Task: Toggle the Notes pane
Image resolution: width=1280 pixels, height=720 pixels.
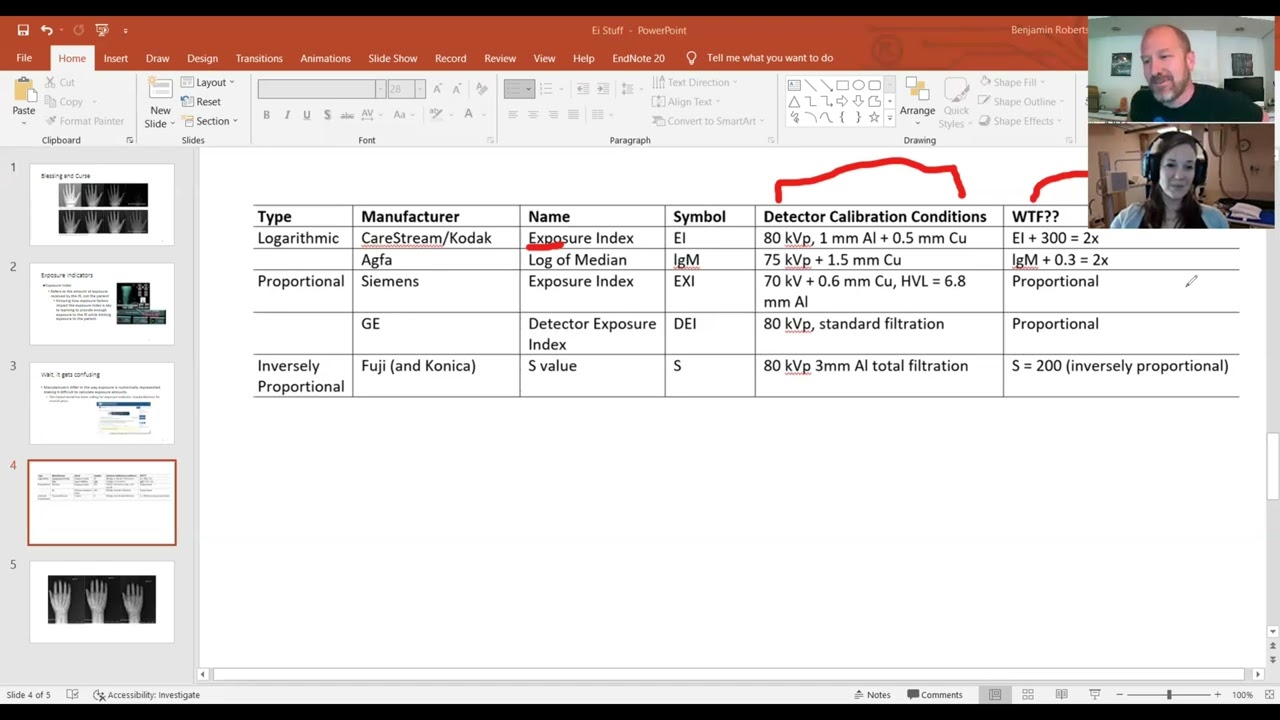Action: coord(872,695)
